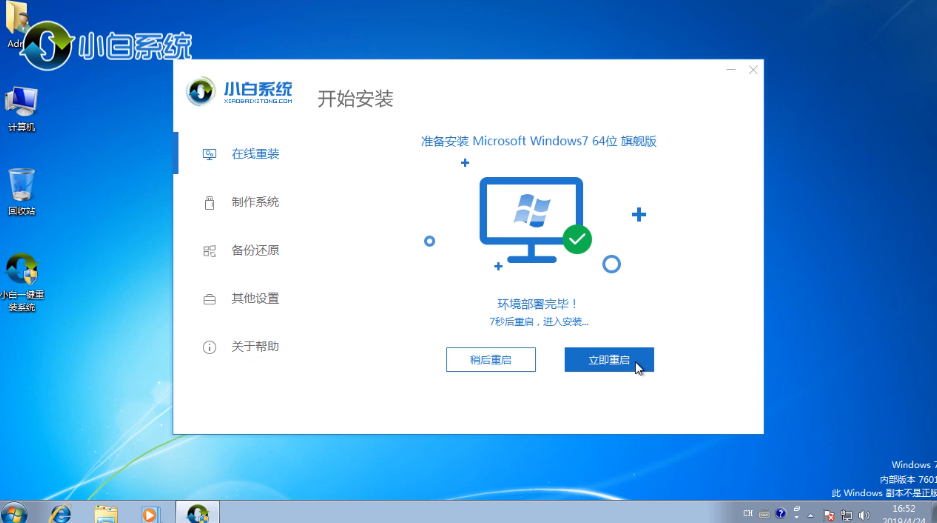The width and height of the screenshot is (937, 523).
Task: Open Windows Media Player from the taskbar
Action: point(151,514)
